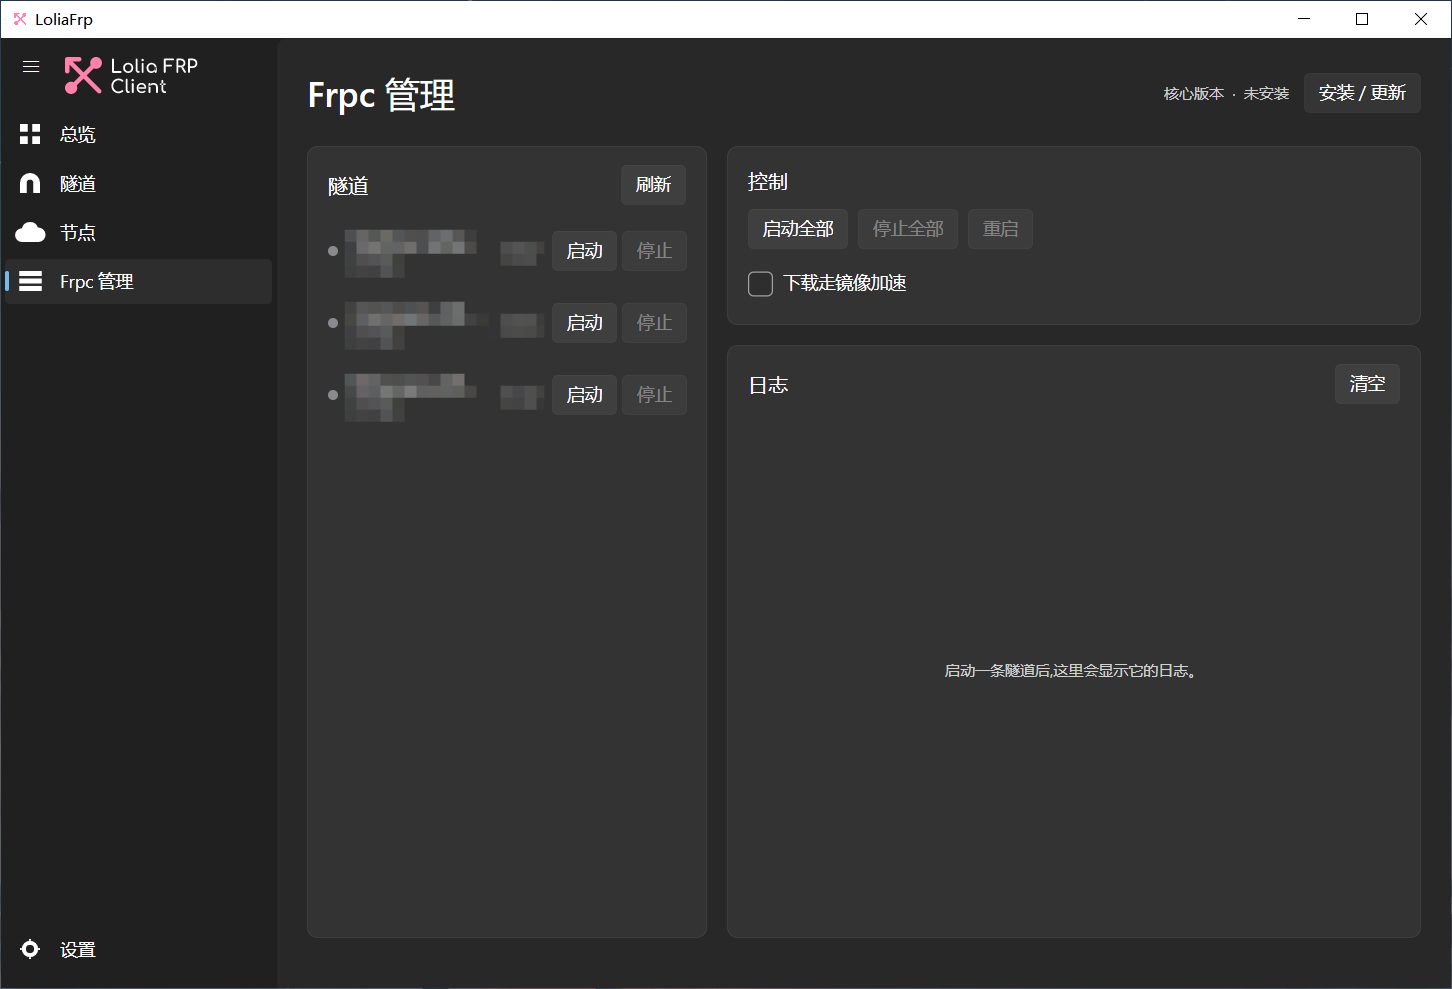1452x989 pixels.
Task: Click the 安装 / 更新 button
Action: [1362, 93]
